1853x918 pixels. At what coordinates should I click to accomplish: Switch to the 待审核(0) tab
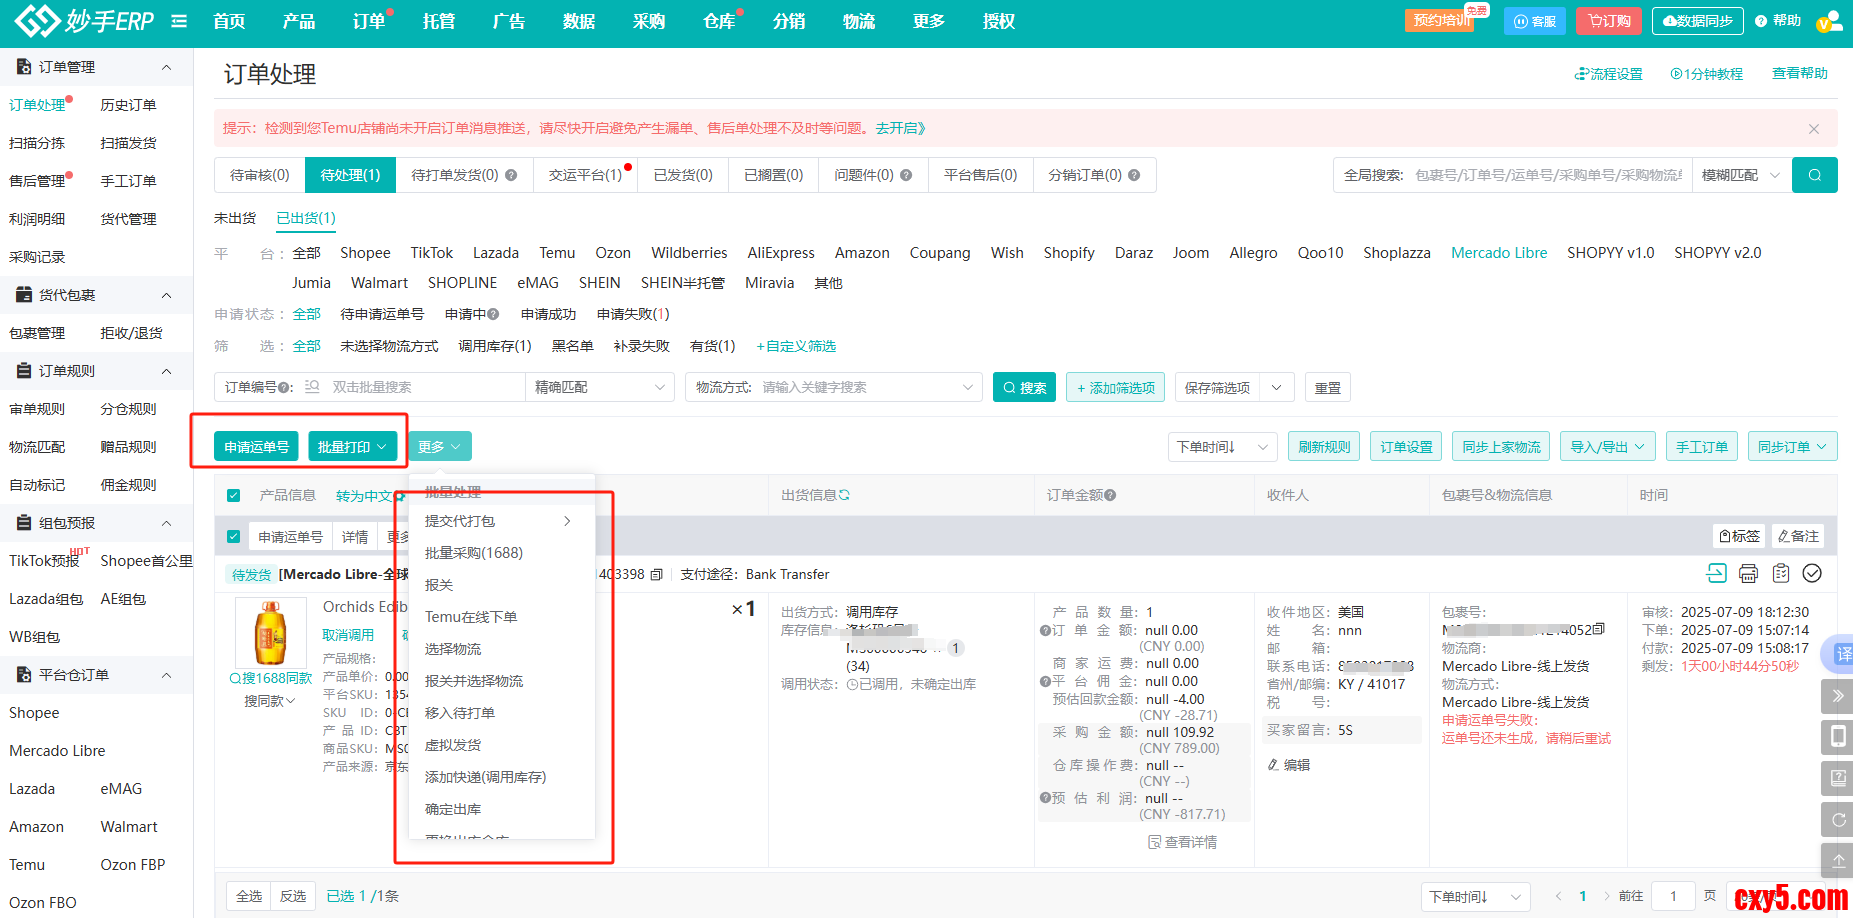click(x=259, y=175)
